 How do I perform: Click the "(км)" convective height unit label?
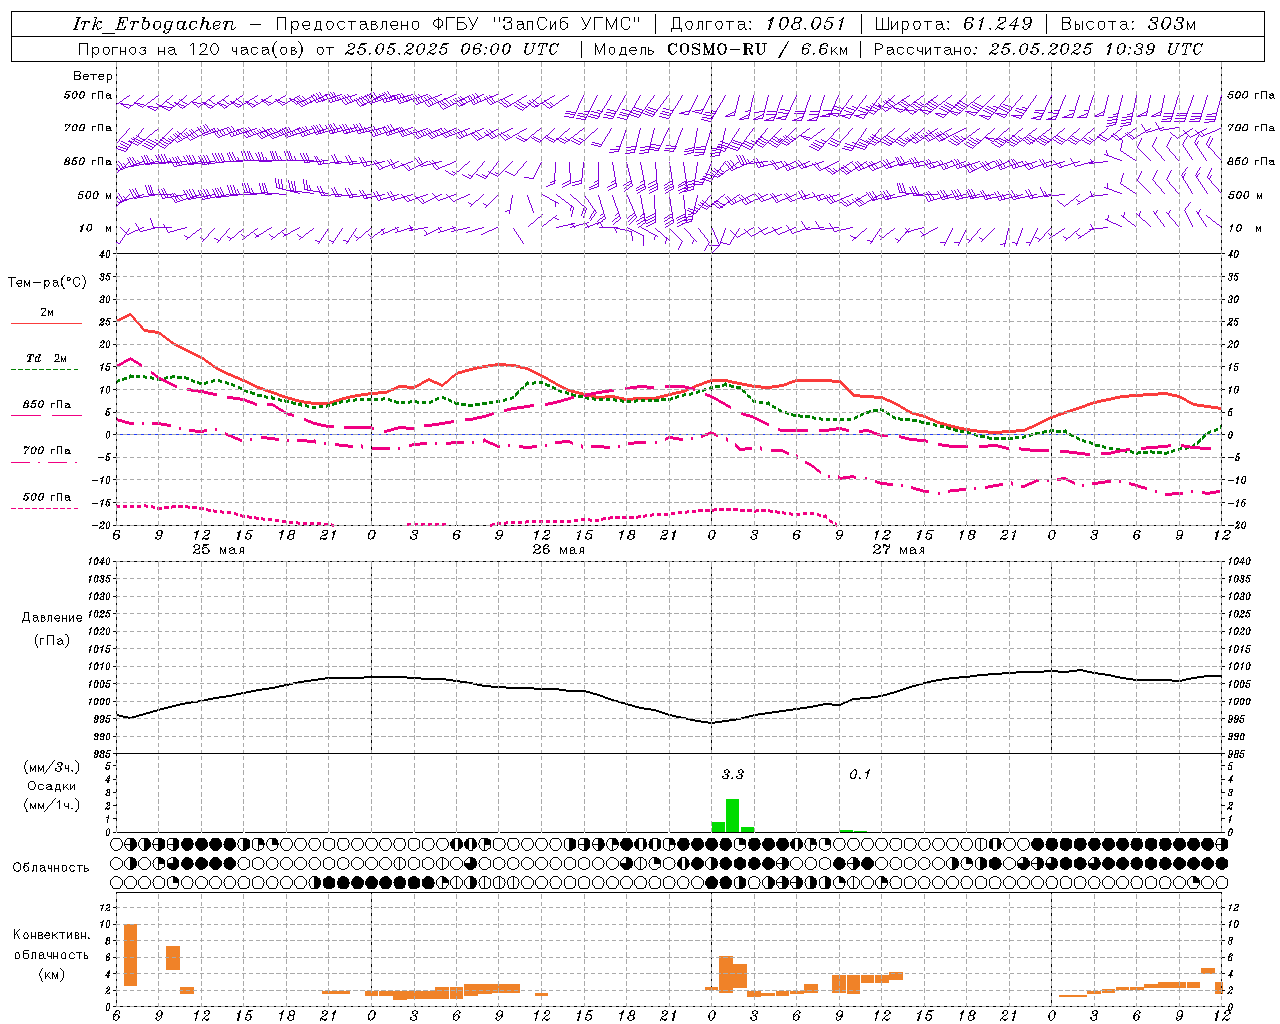51,973
